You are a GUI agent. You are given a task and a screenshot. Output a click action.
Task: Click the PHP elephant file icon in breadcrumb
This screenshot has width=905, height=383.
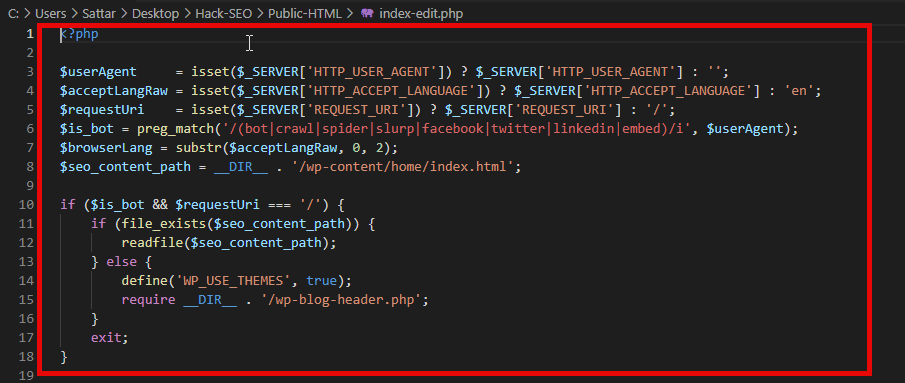point(367,13)
